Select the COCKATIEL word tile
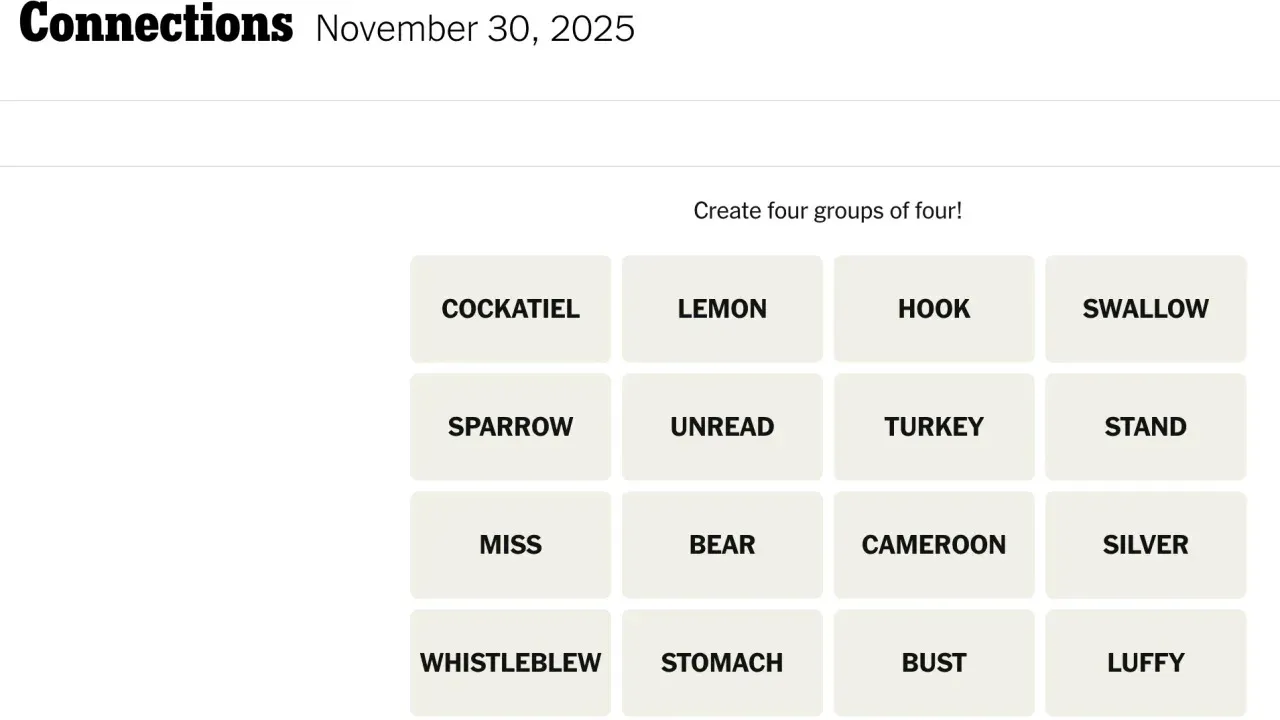 (x=510, y=308)
